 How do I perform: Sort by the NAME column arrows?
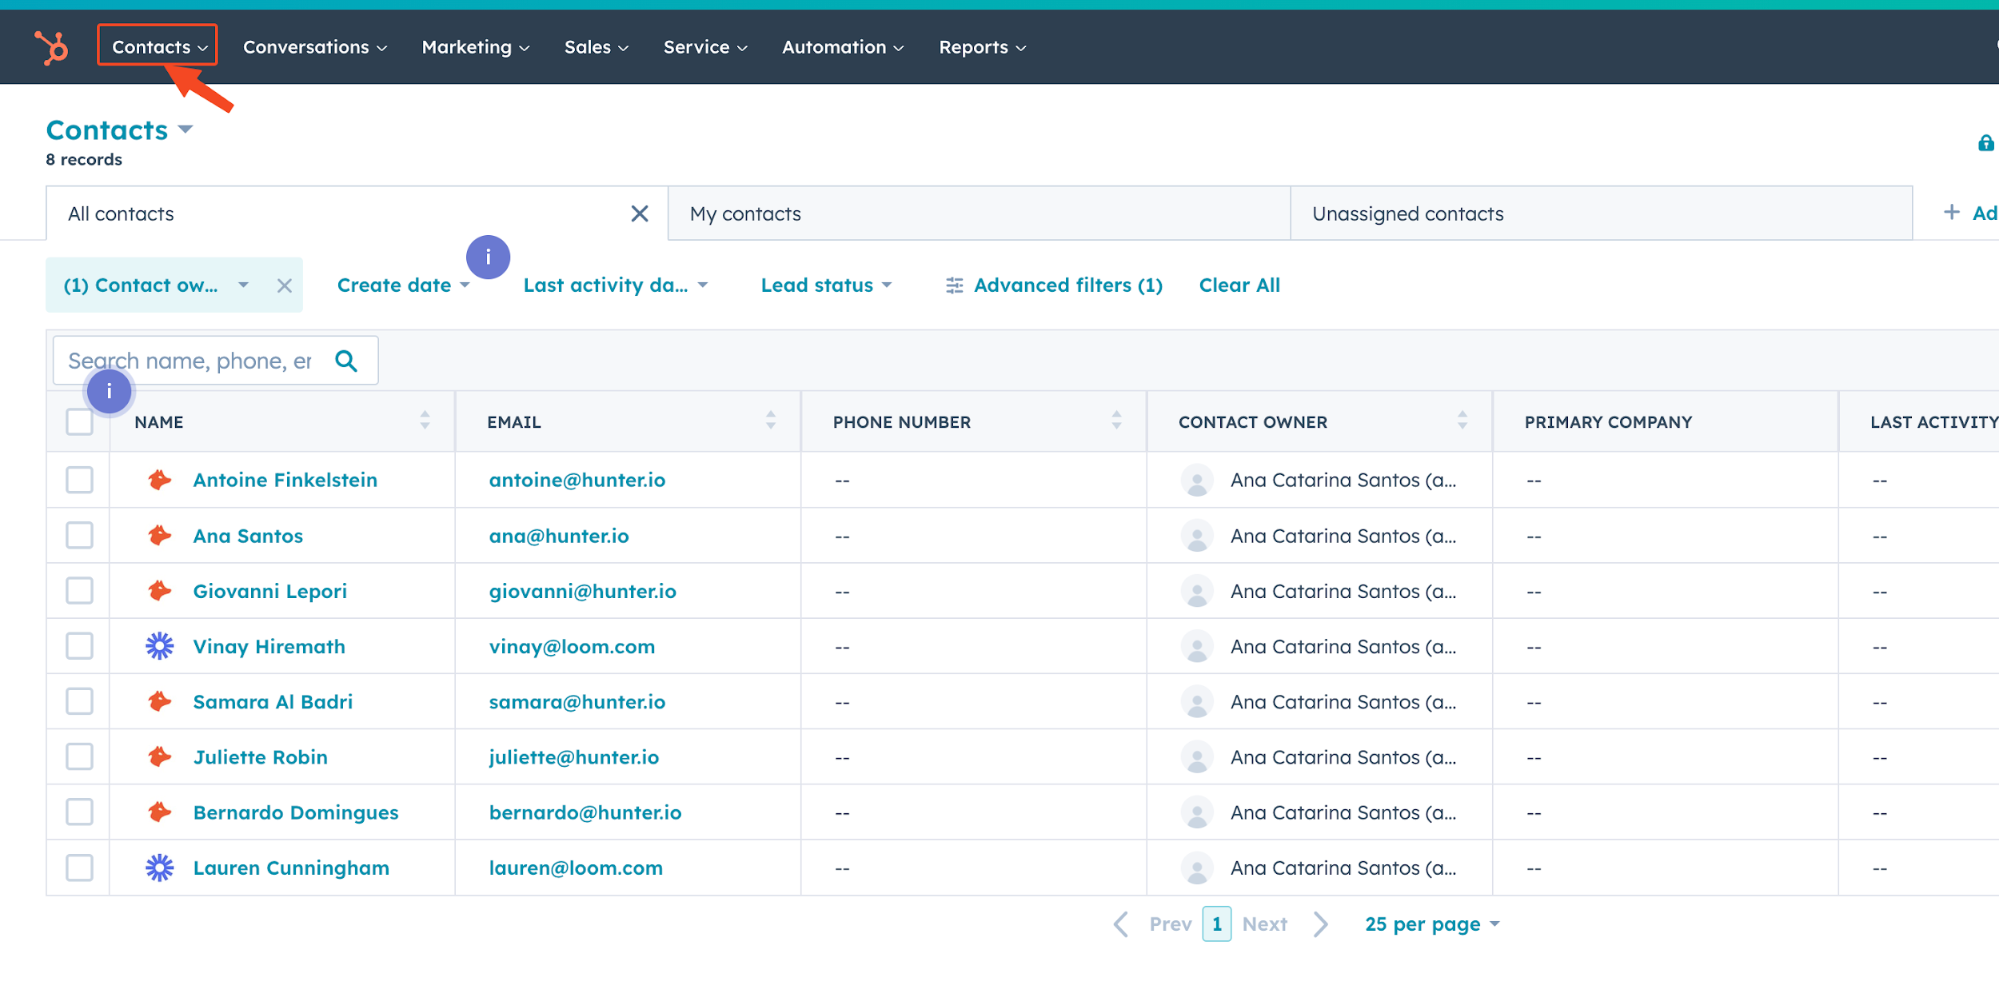point(425,421)
